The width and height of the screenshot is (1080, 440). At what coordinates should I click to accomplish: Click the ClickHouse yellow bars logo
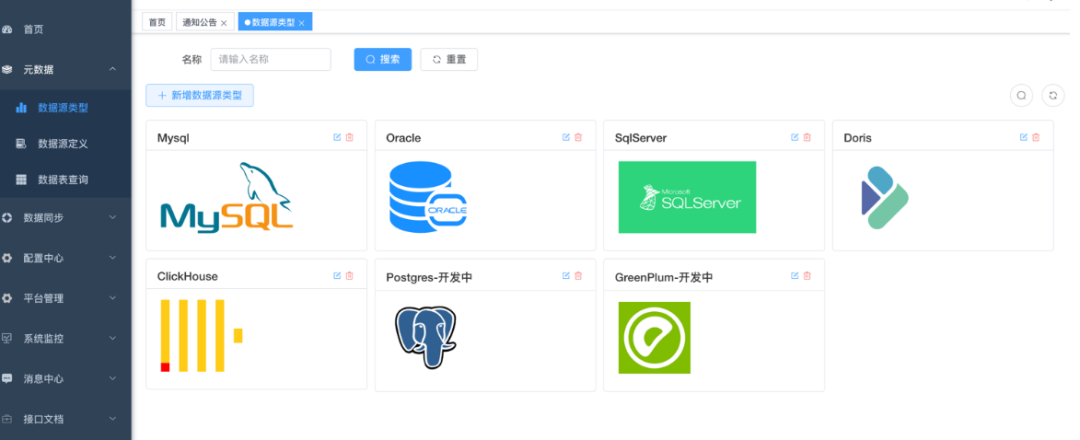[x=201, y=335]
